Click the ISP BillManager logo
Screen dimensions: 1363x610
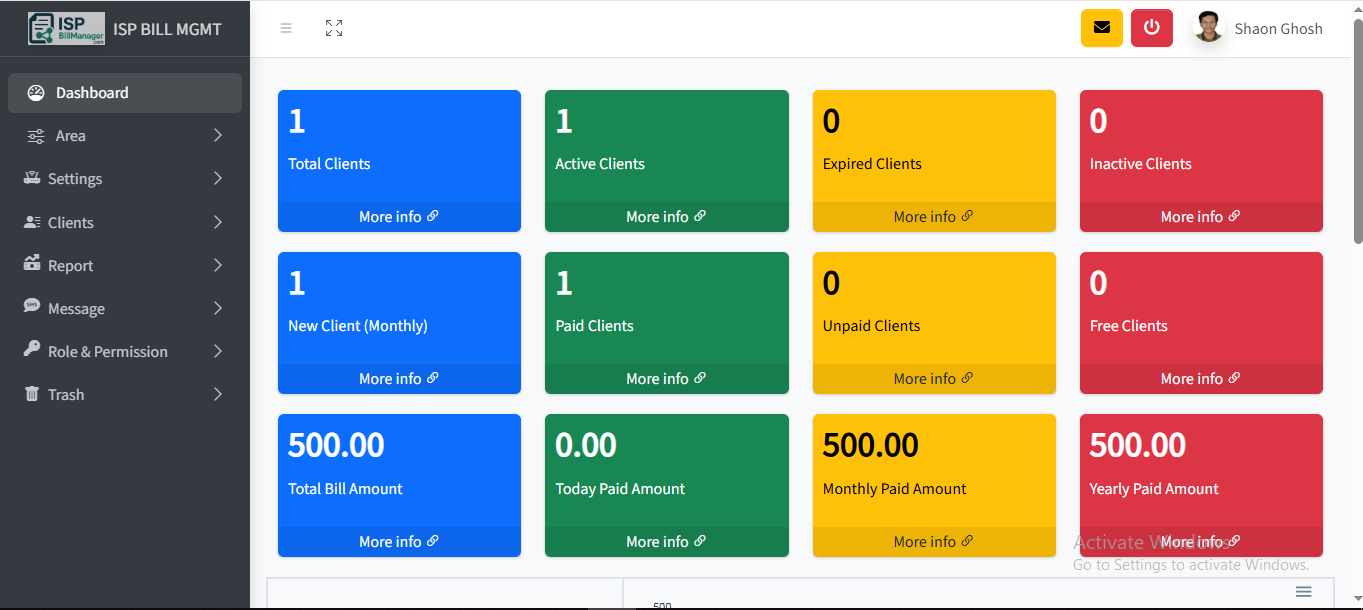(66, 28)
